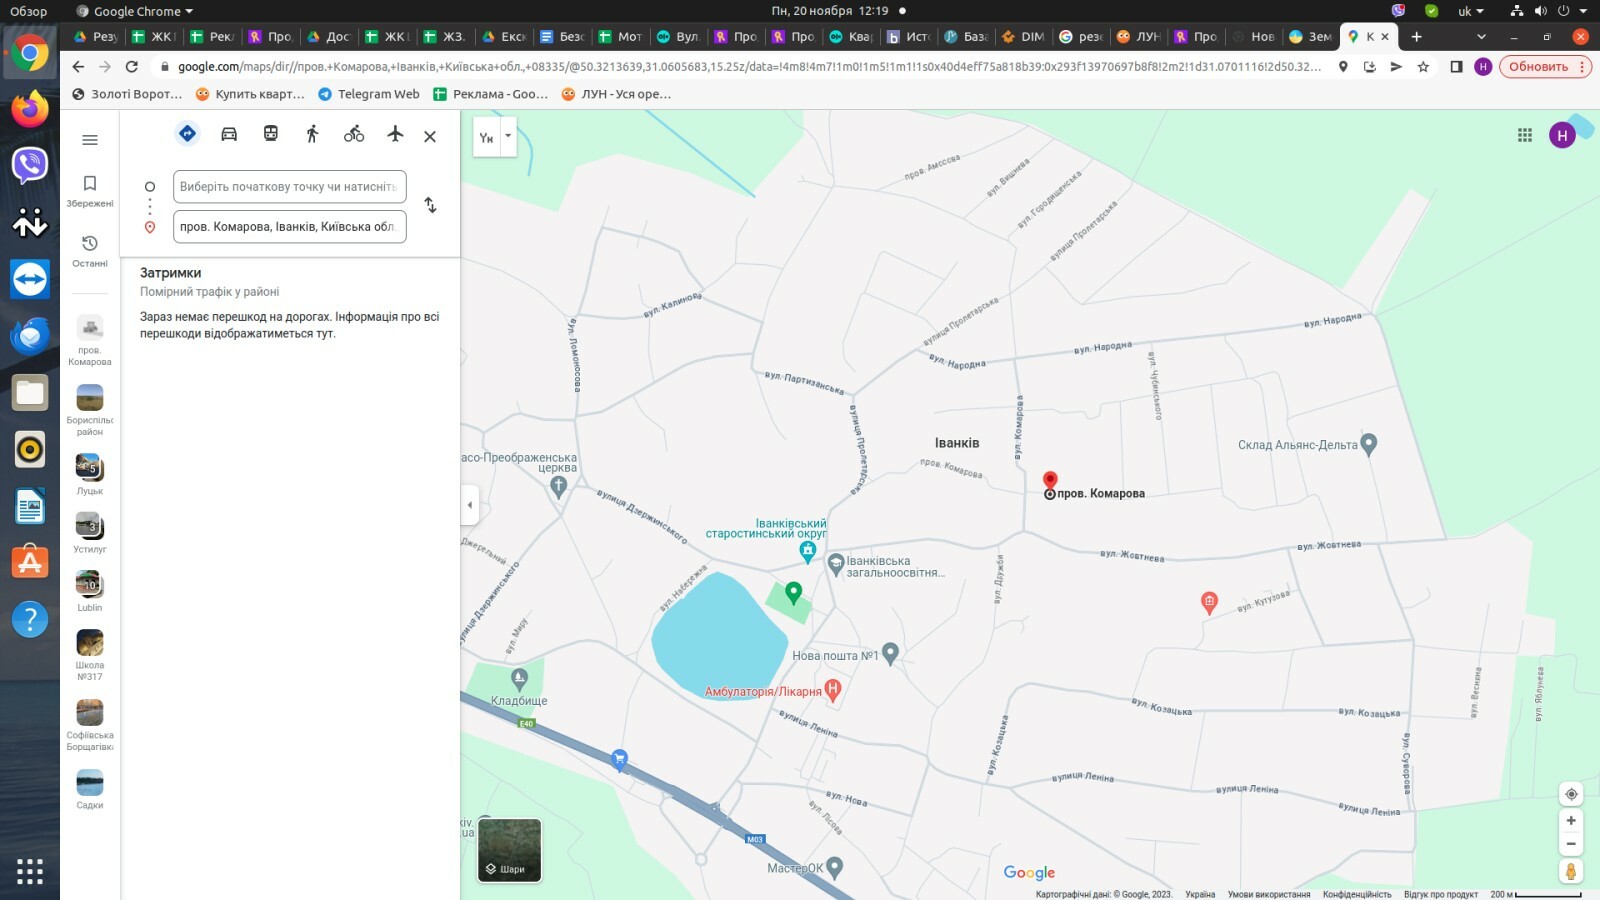Show my current location on map
This screenshot has height=900, width=1600.
coord(1571,794)
